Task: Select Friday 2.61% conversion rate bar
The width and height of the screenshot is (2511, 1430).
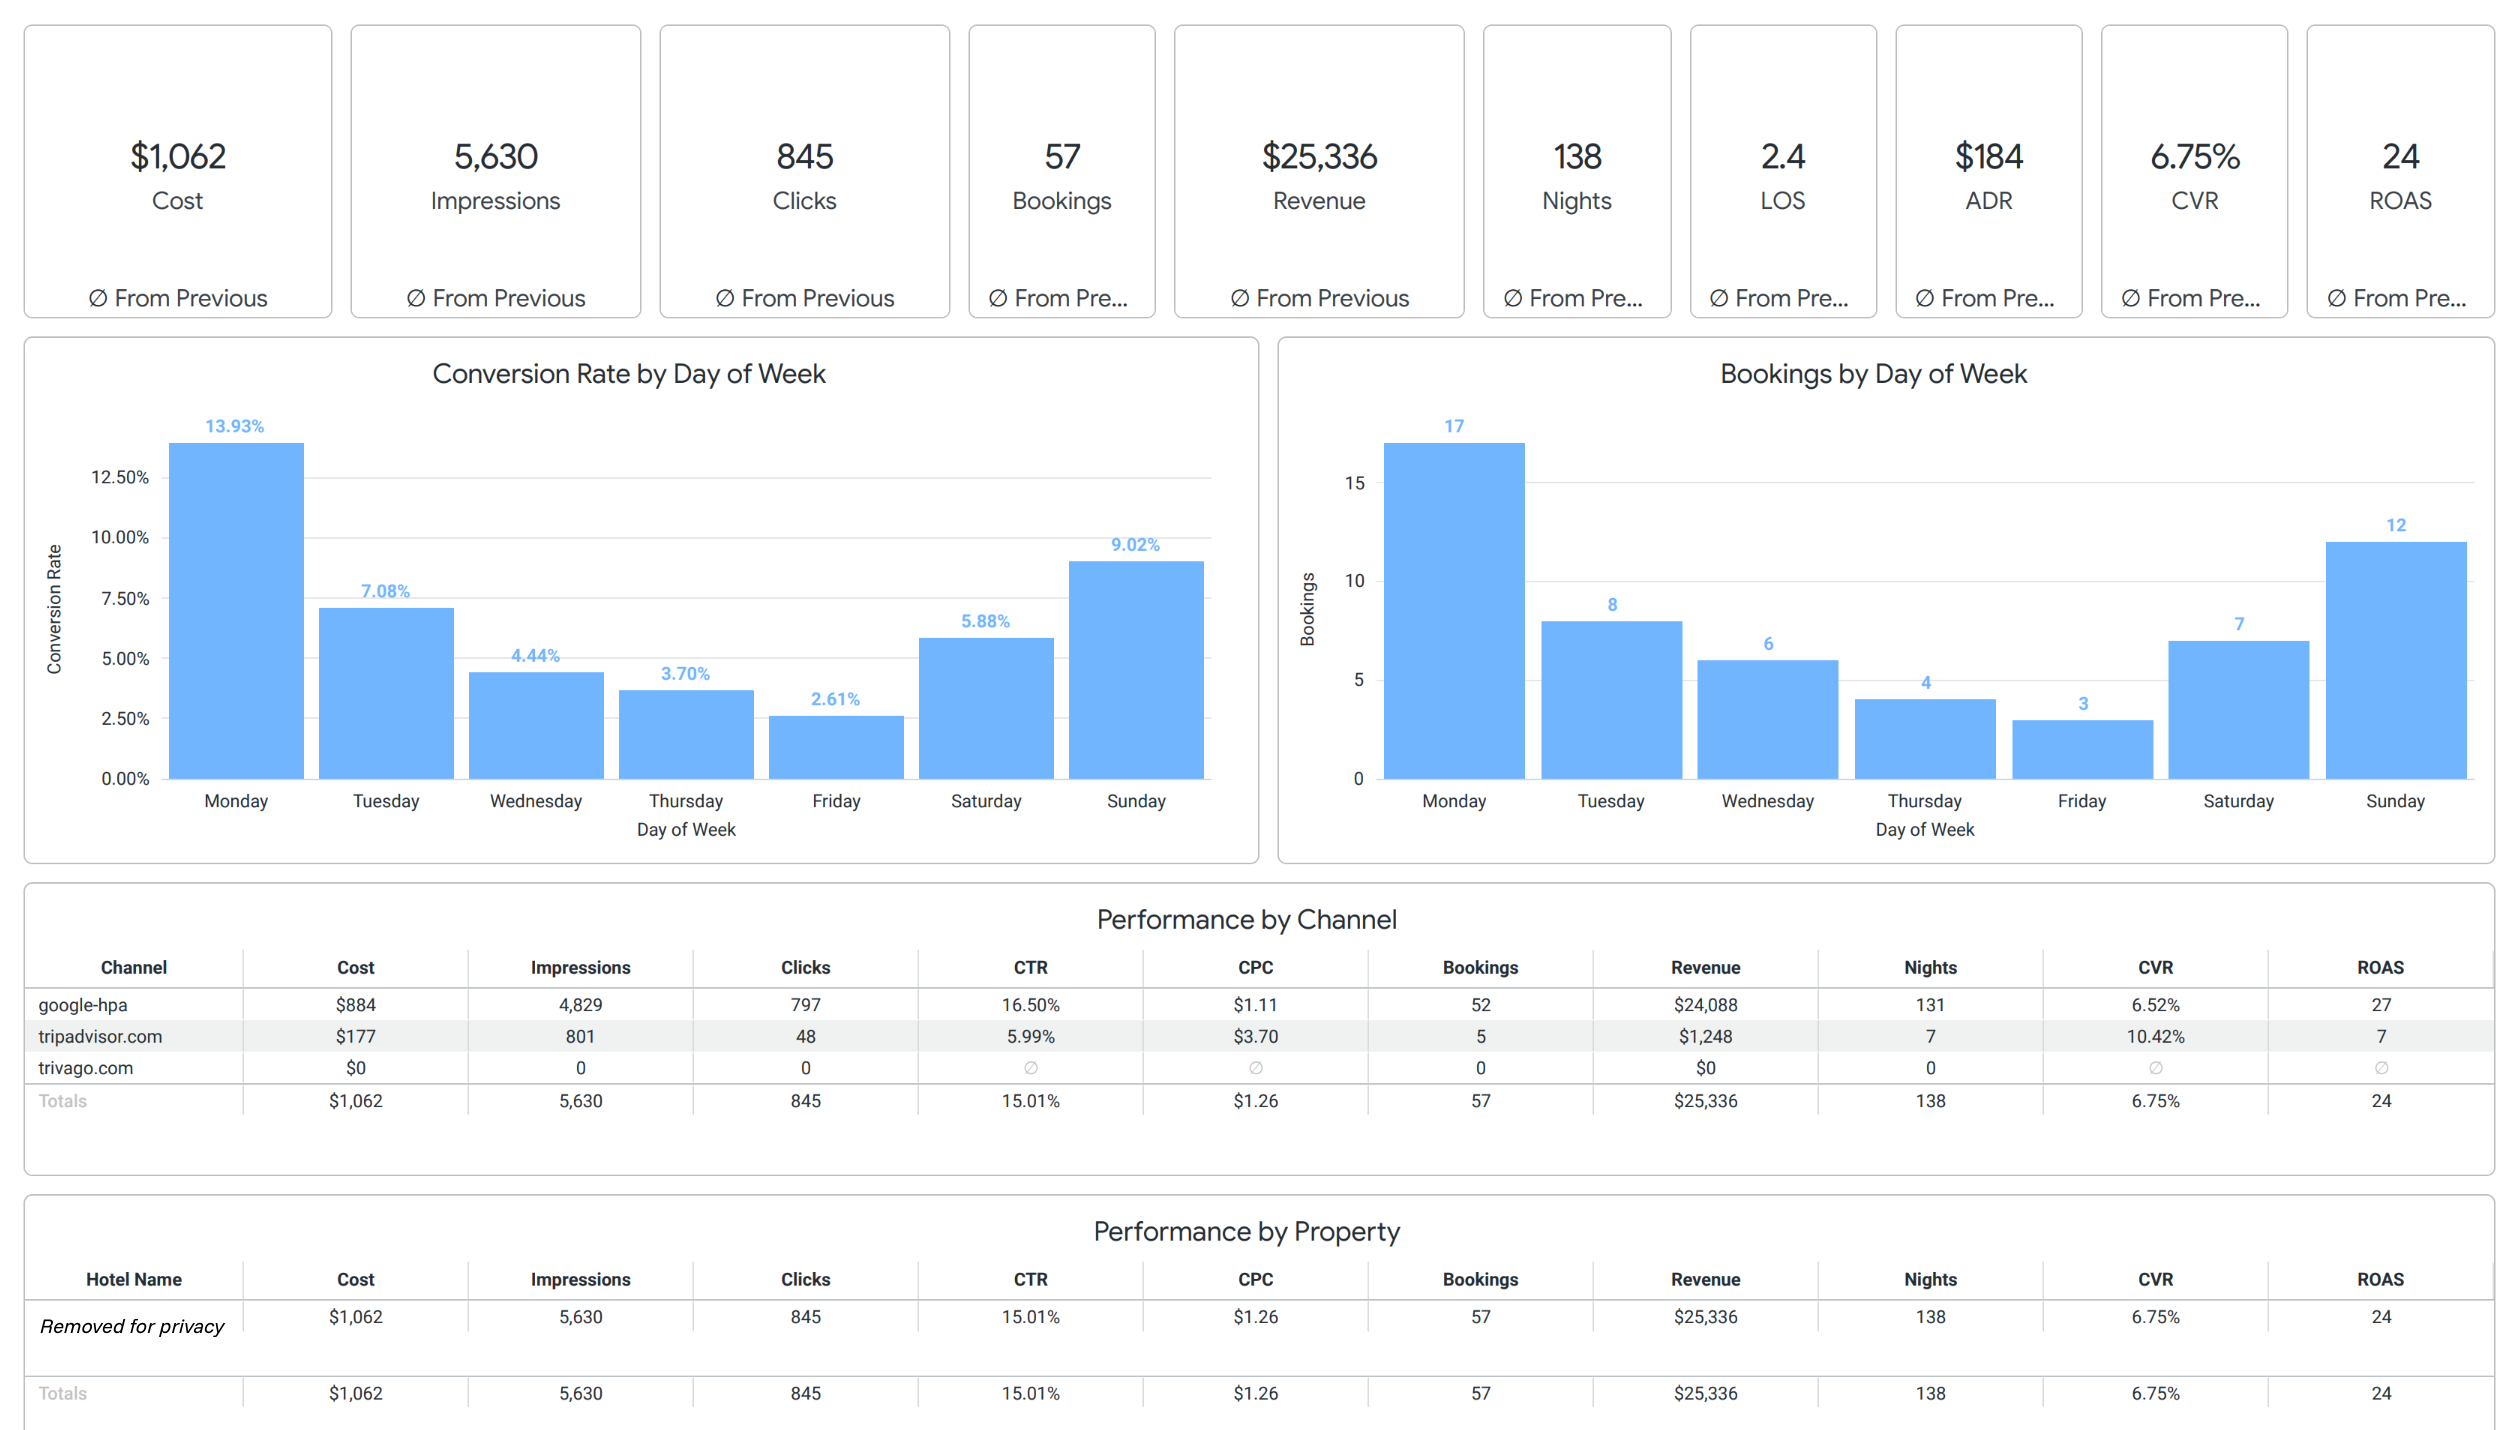Action: [x=836, y=747]
